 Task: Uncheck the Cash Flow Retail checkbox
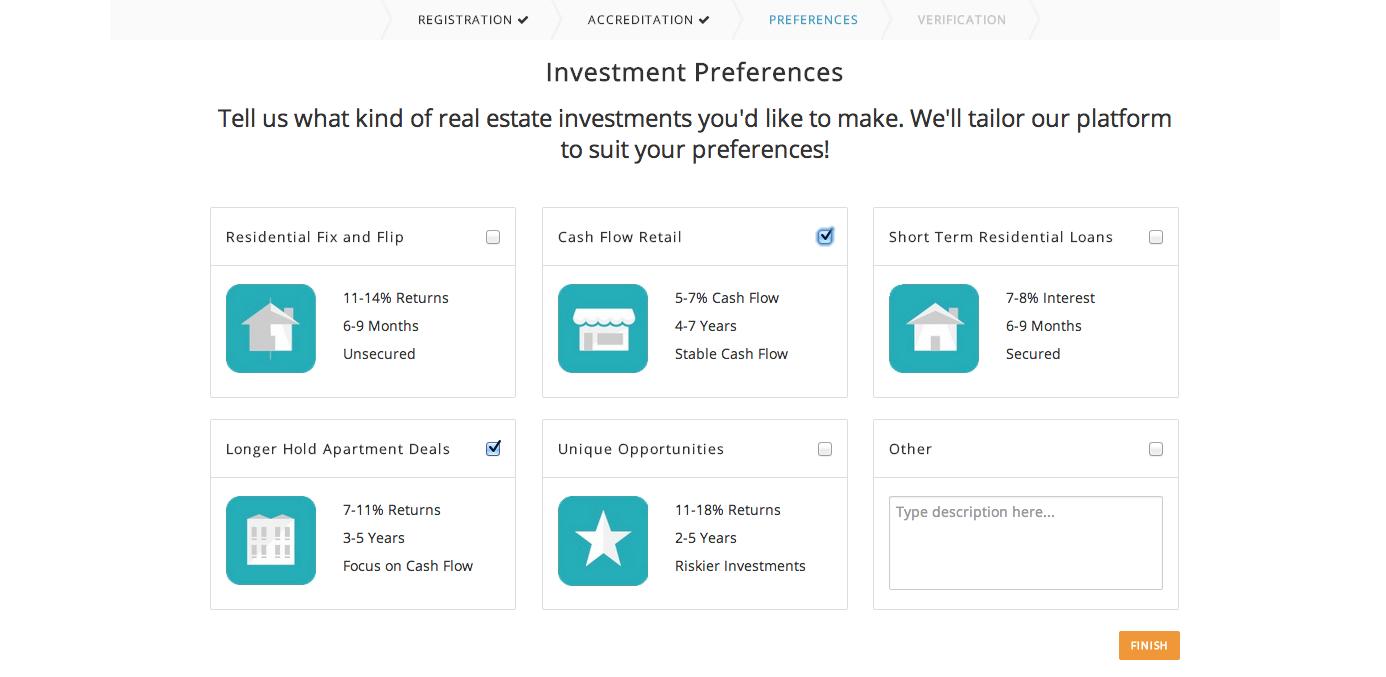pos(825,237)
